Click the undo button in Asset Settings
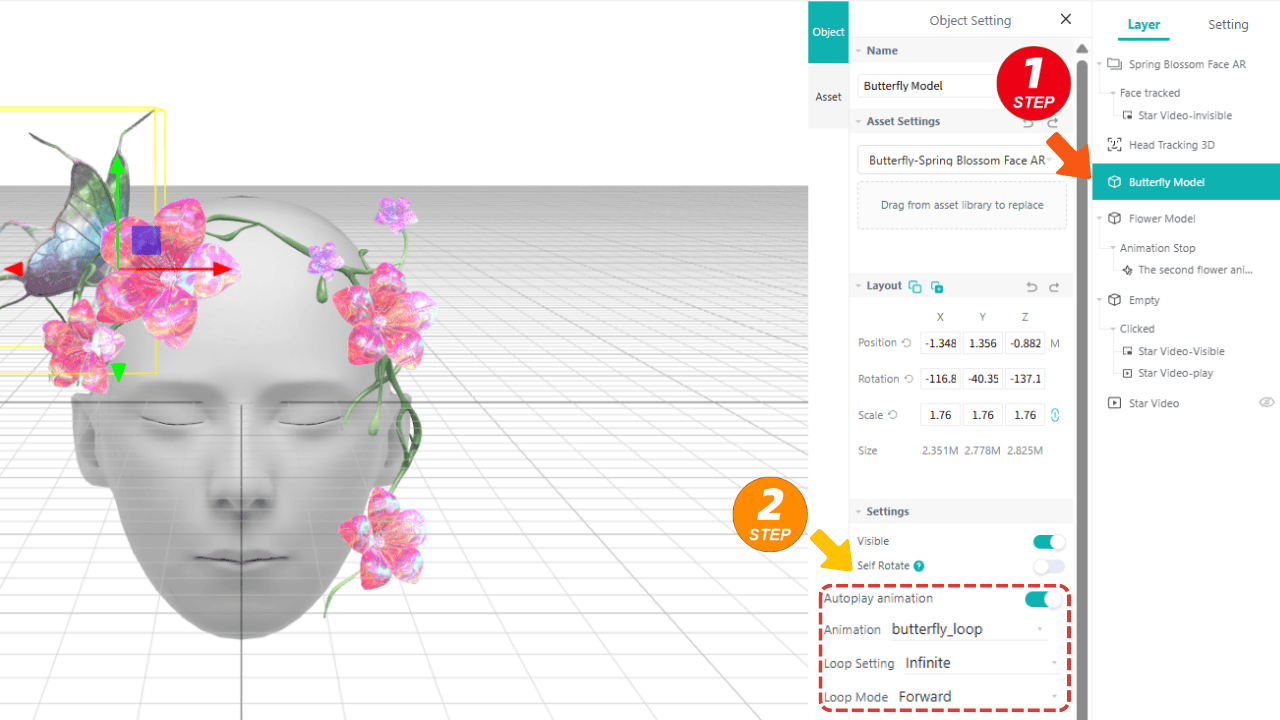 [1027, 121]
